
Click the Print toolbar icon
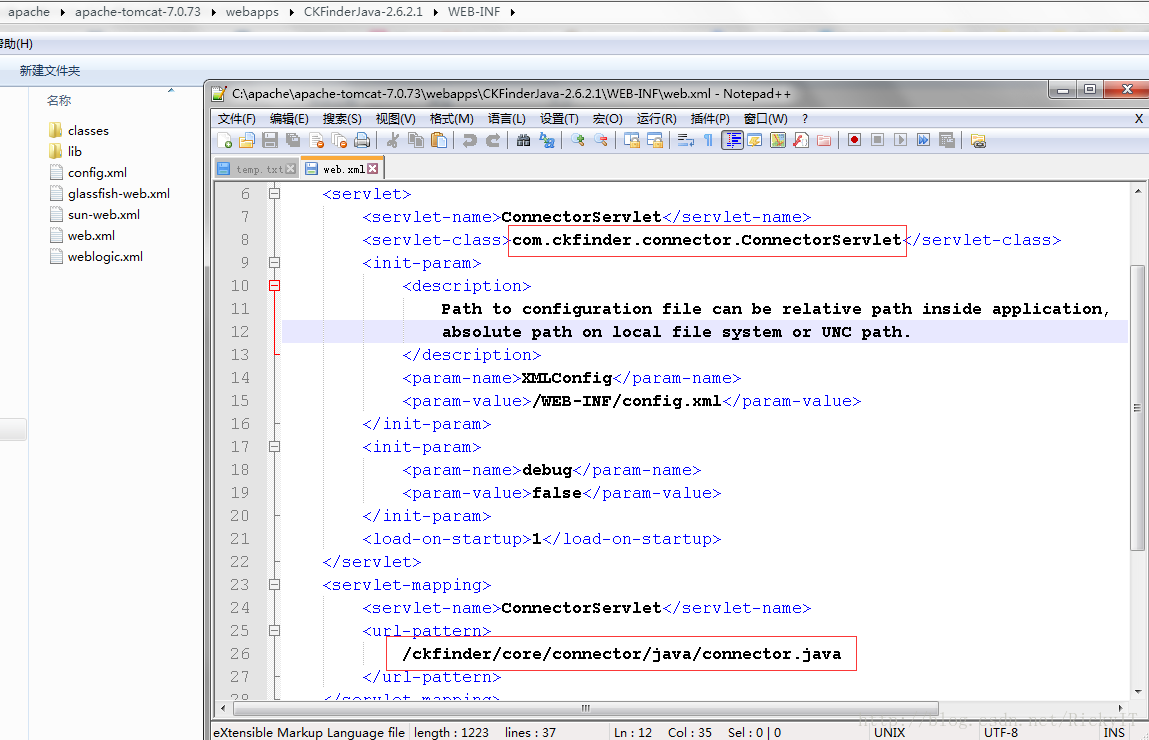(362, 141)
